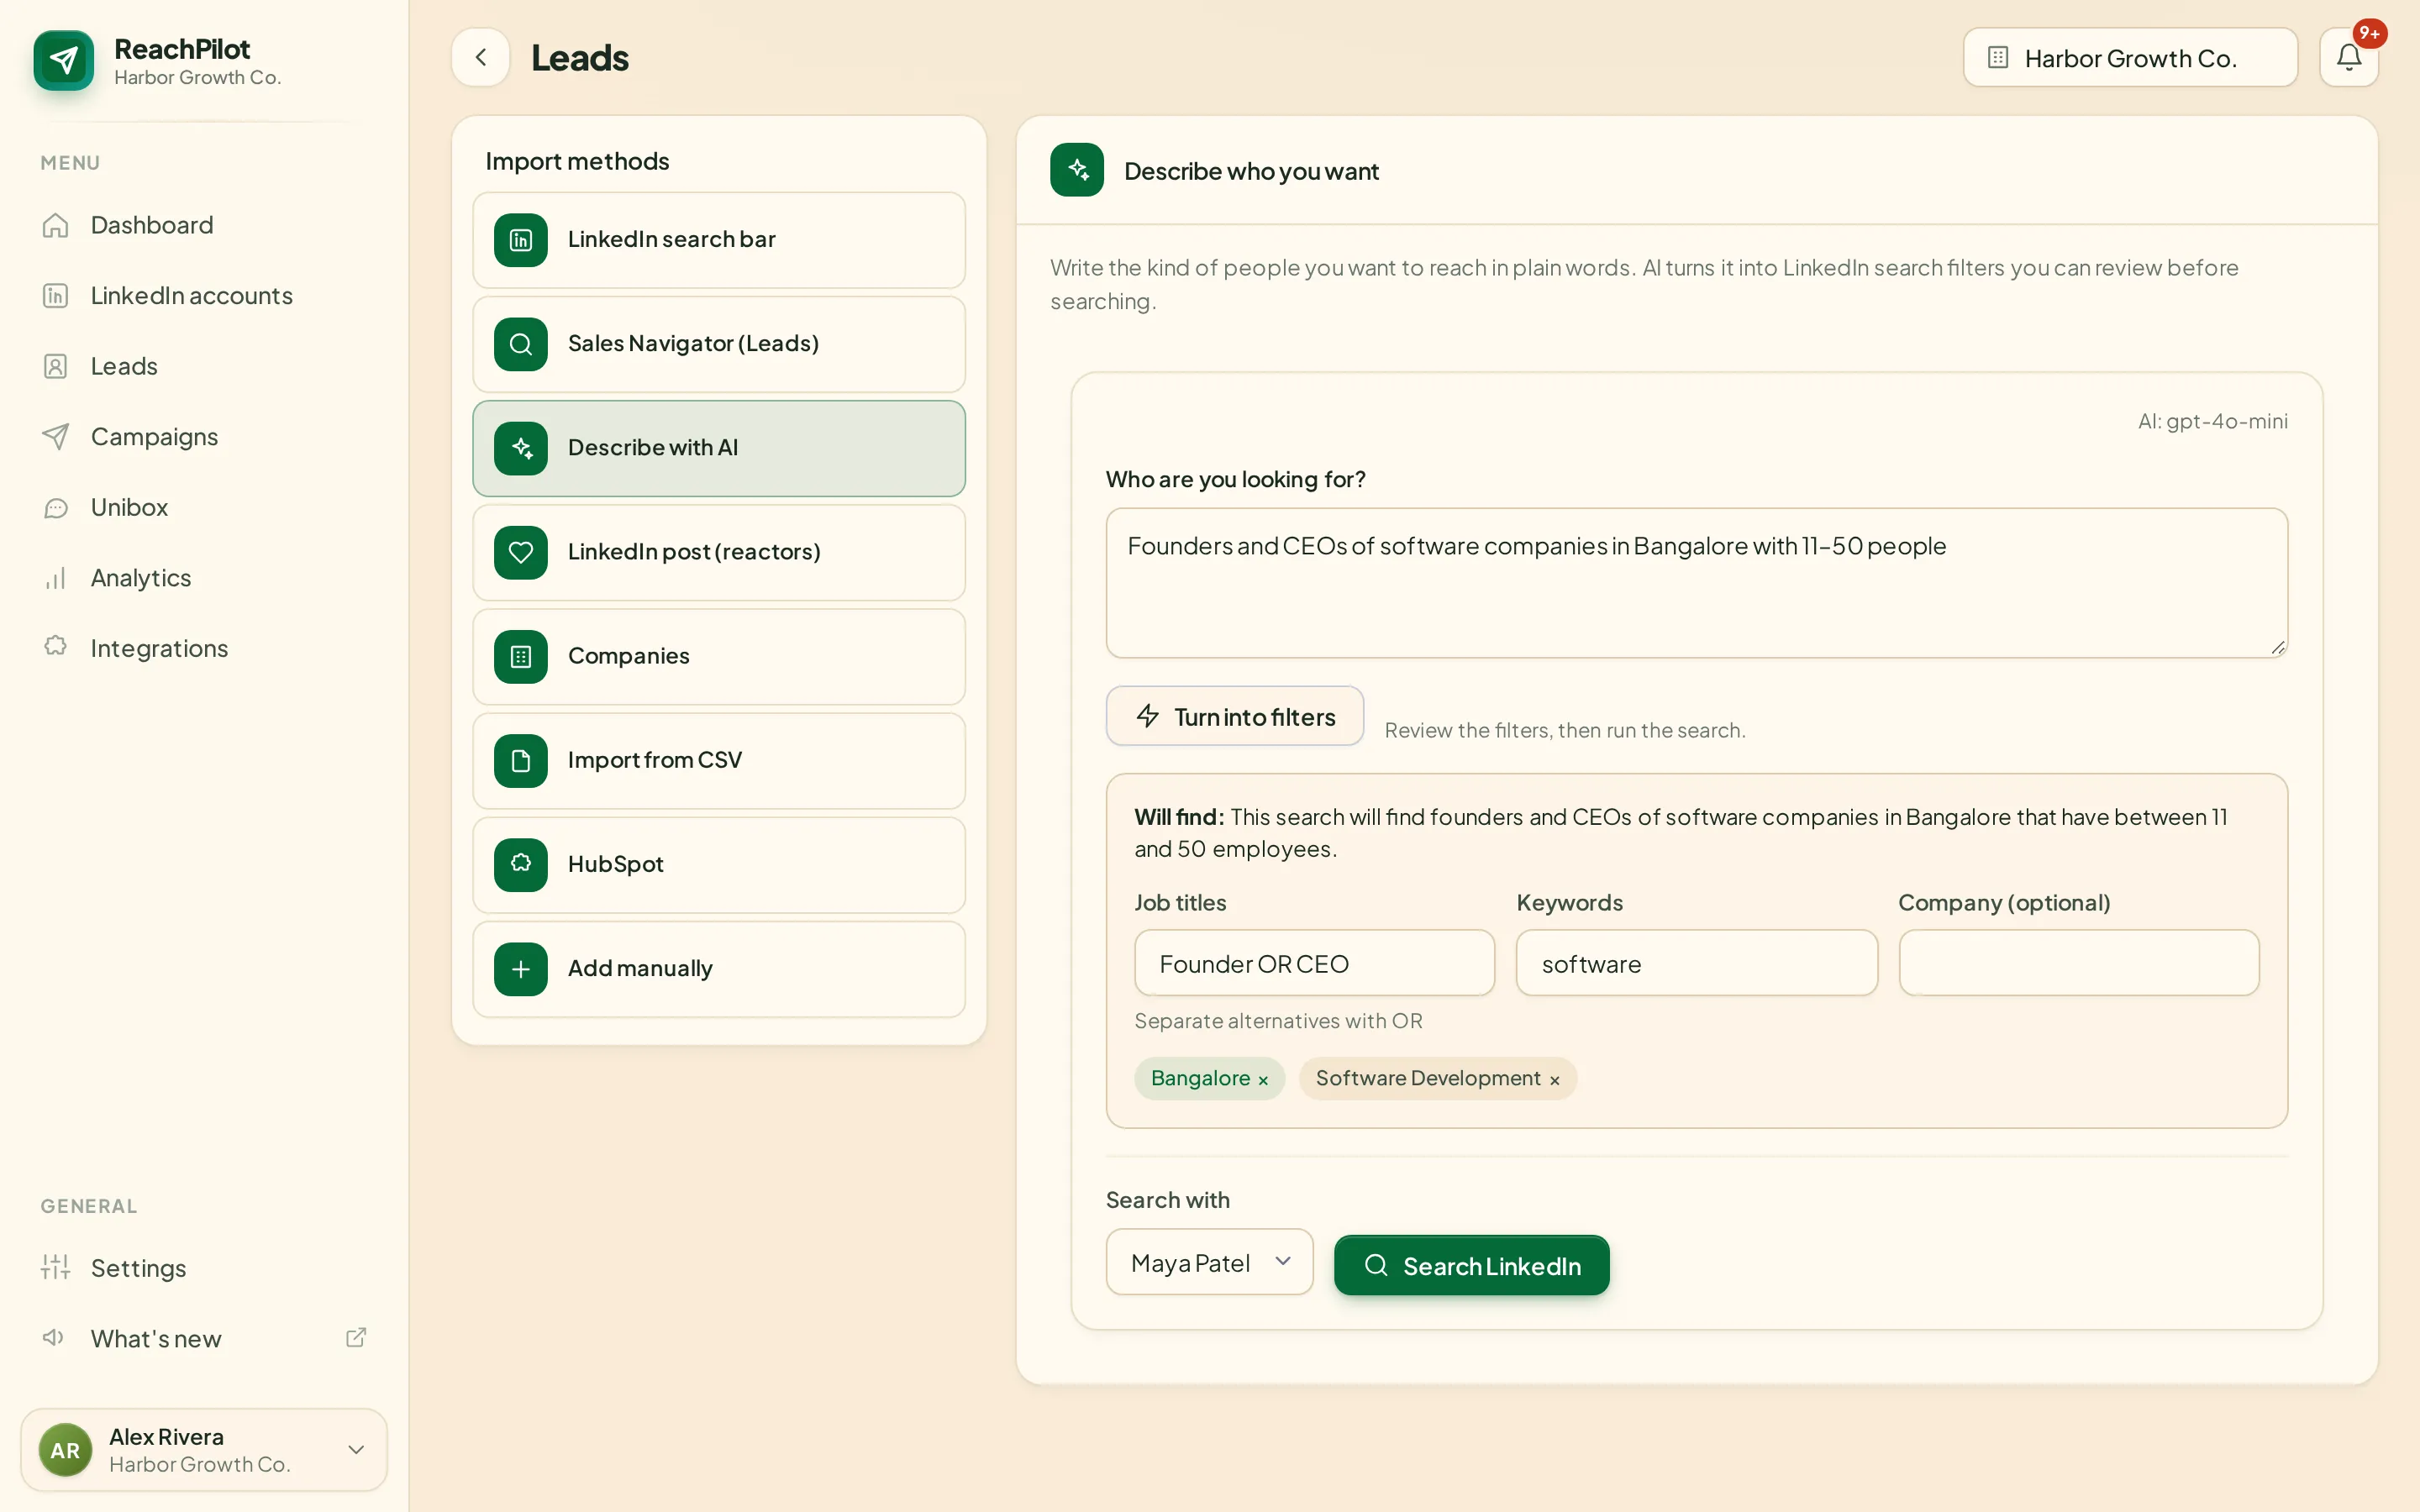Click the heart icon for post reactors

click(521, 552)
